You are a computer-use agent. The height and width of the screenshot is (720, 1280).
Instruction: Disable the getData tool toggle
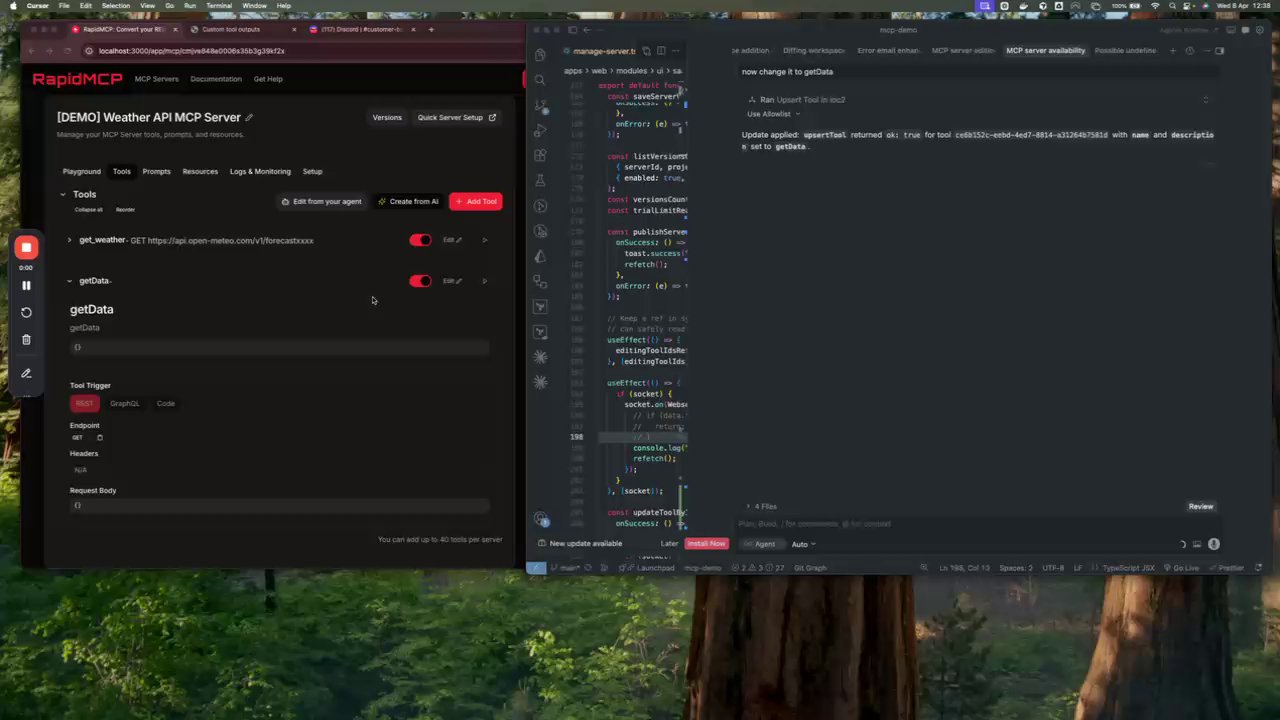[x=420, y=281]
